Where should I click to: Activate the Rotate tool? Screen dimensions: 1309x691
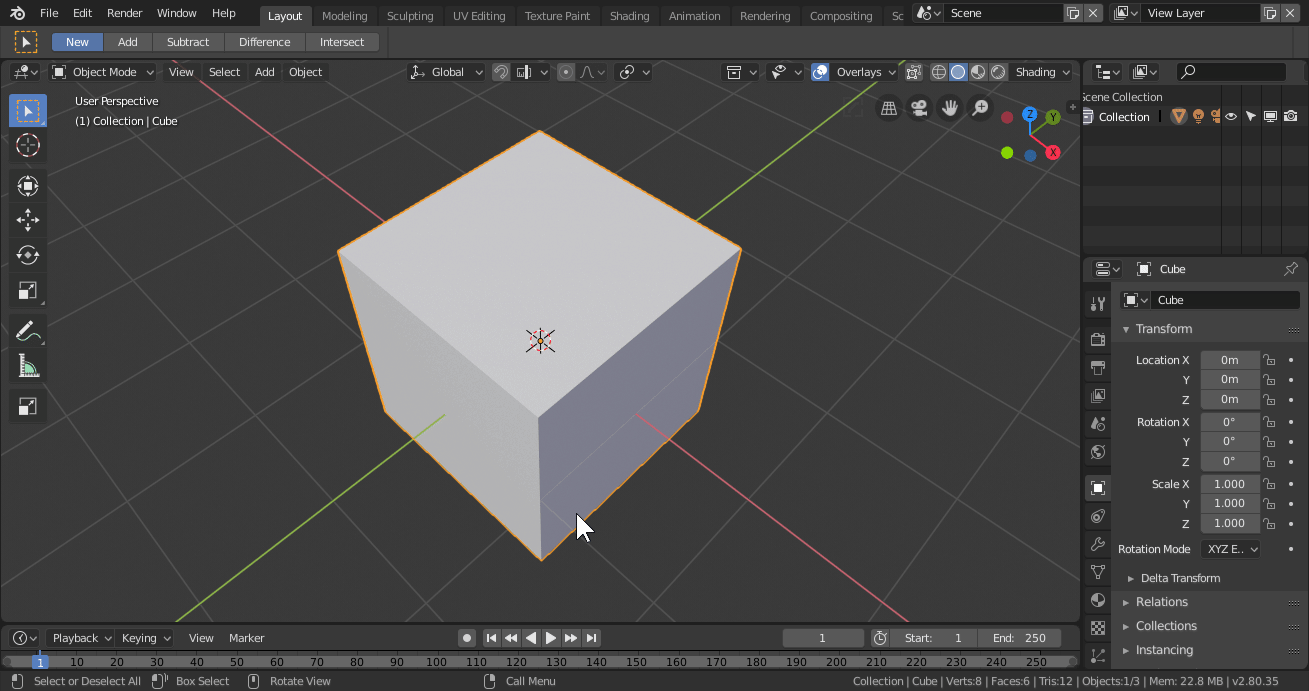pyautogui.click(x=28, y=255)
